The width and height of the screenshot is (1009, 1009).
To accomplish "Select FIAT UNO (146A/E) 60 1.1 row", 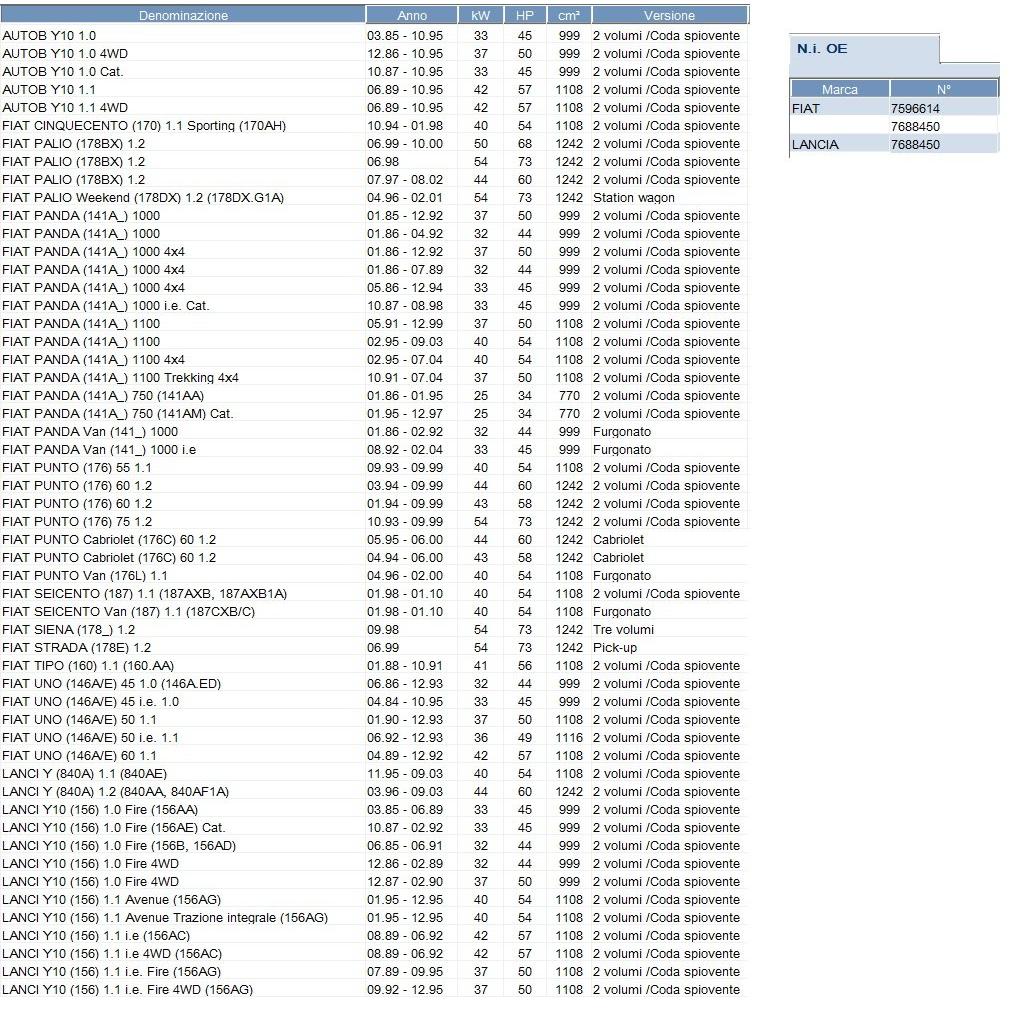I will point(375,756).
